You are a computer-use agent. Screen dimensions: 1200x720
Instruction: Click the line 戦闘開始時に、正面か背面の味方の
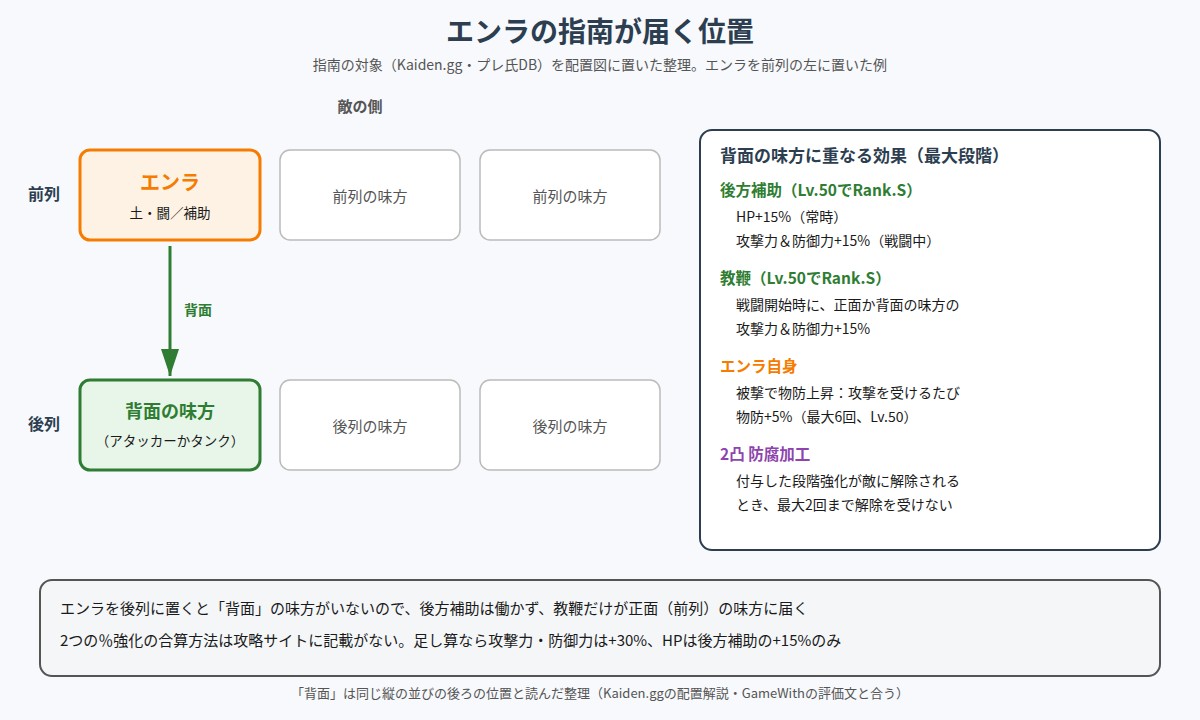coord(847,305)
